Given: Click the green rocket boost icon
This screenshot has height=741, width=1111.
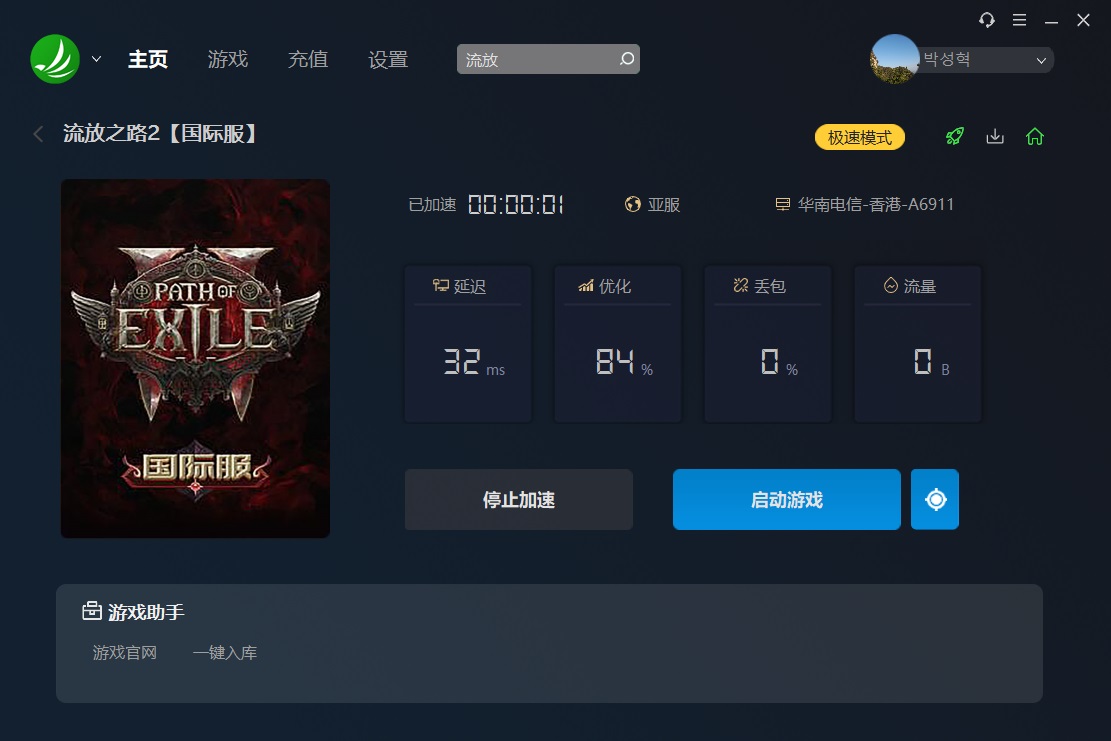Looking at the screenshot, I should (954, 136).
